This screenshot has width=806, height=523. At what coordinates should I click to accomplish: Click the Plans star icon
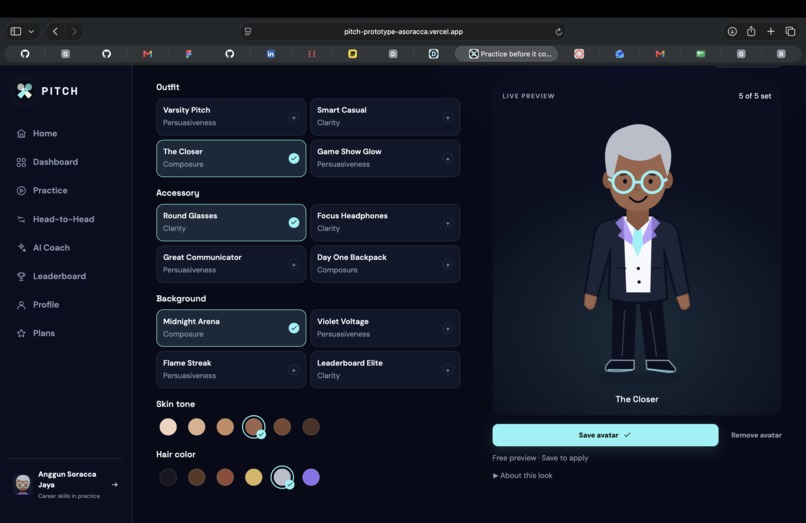coord(21,333)
